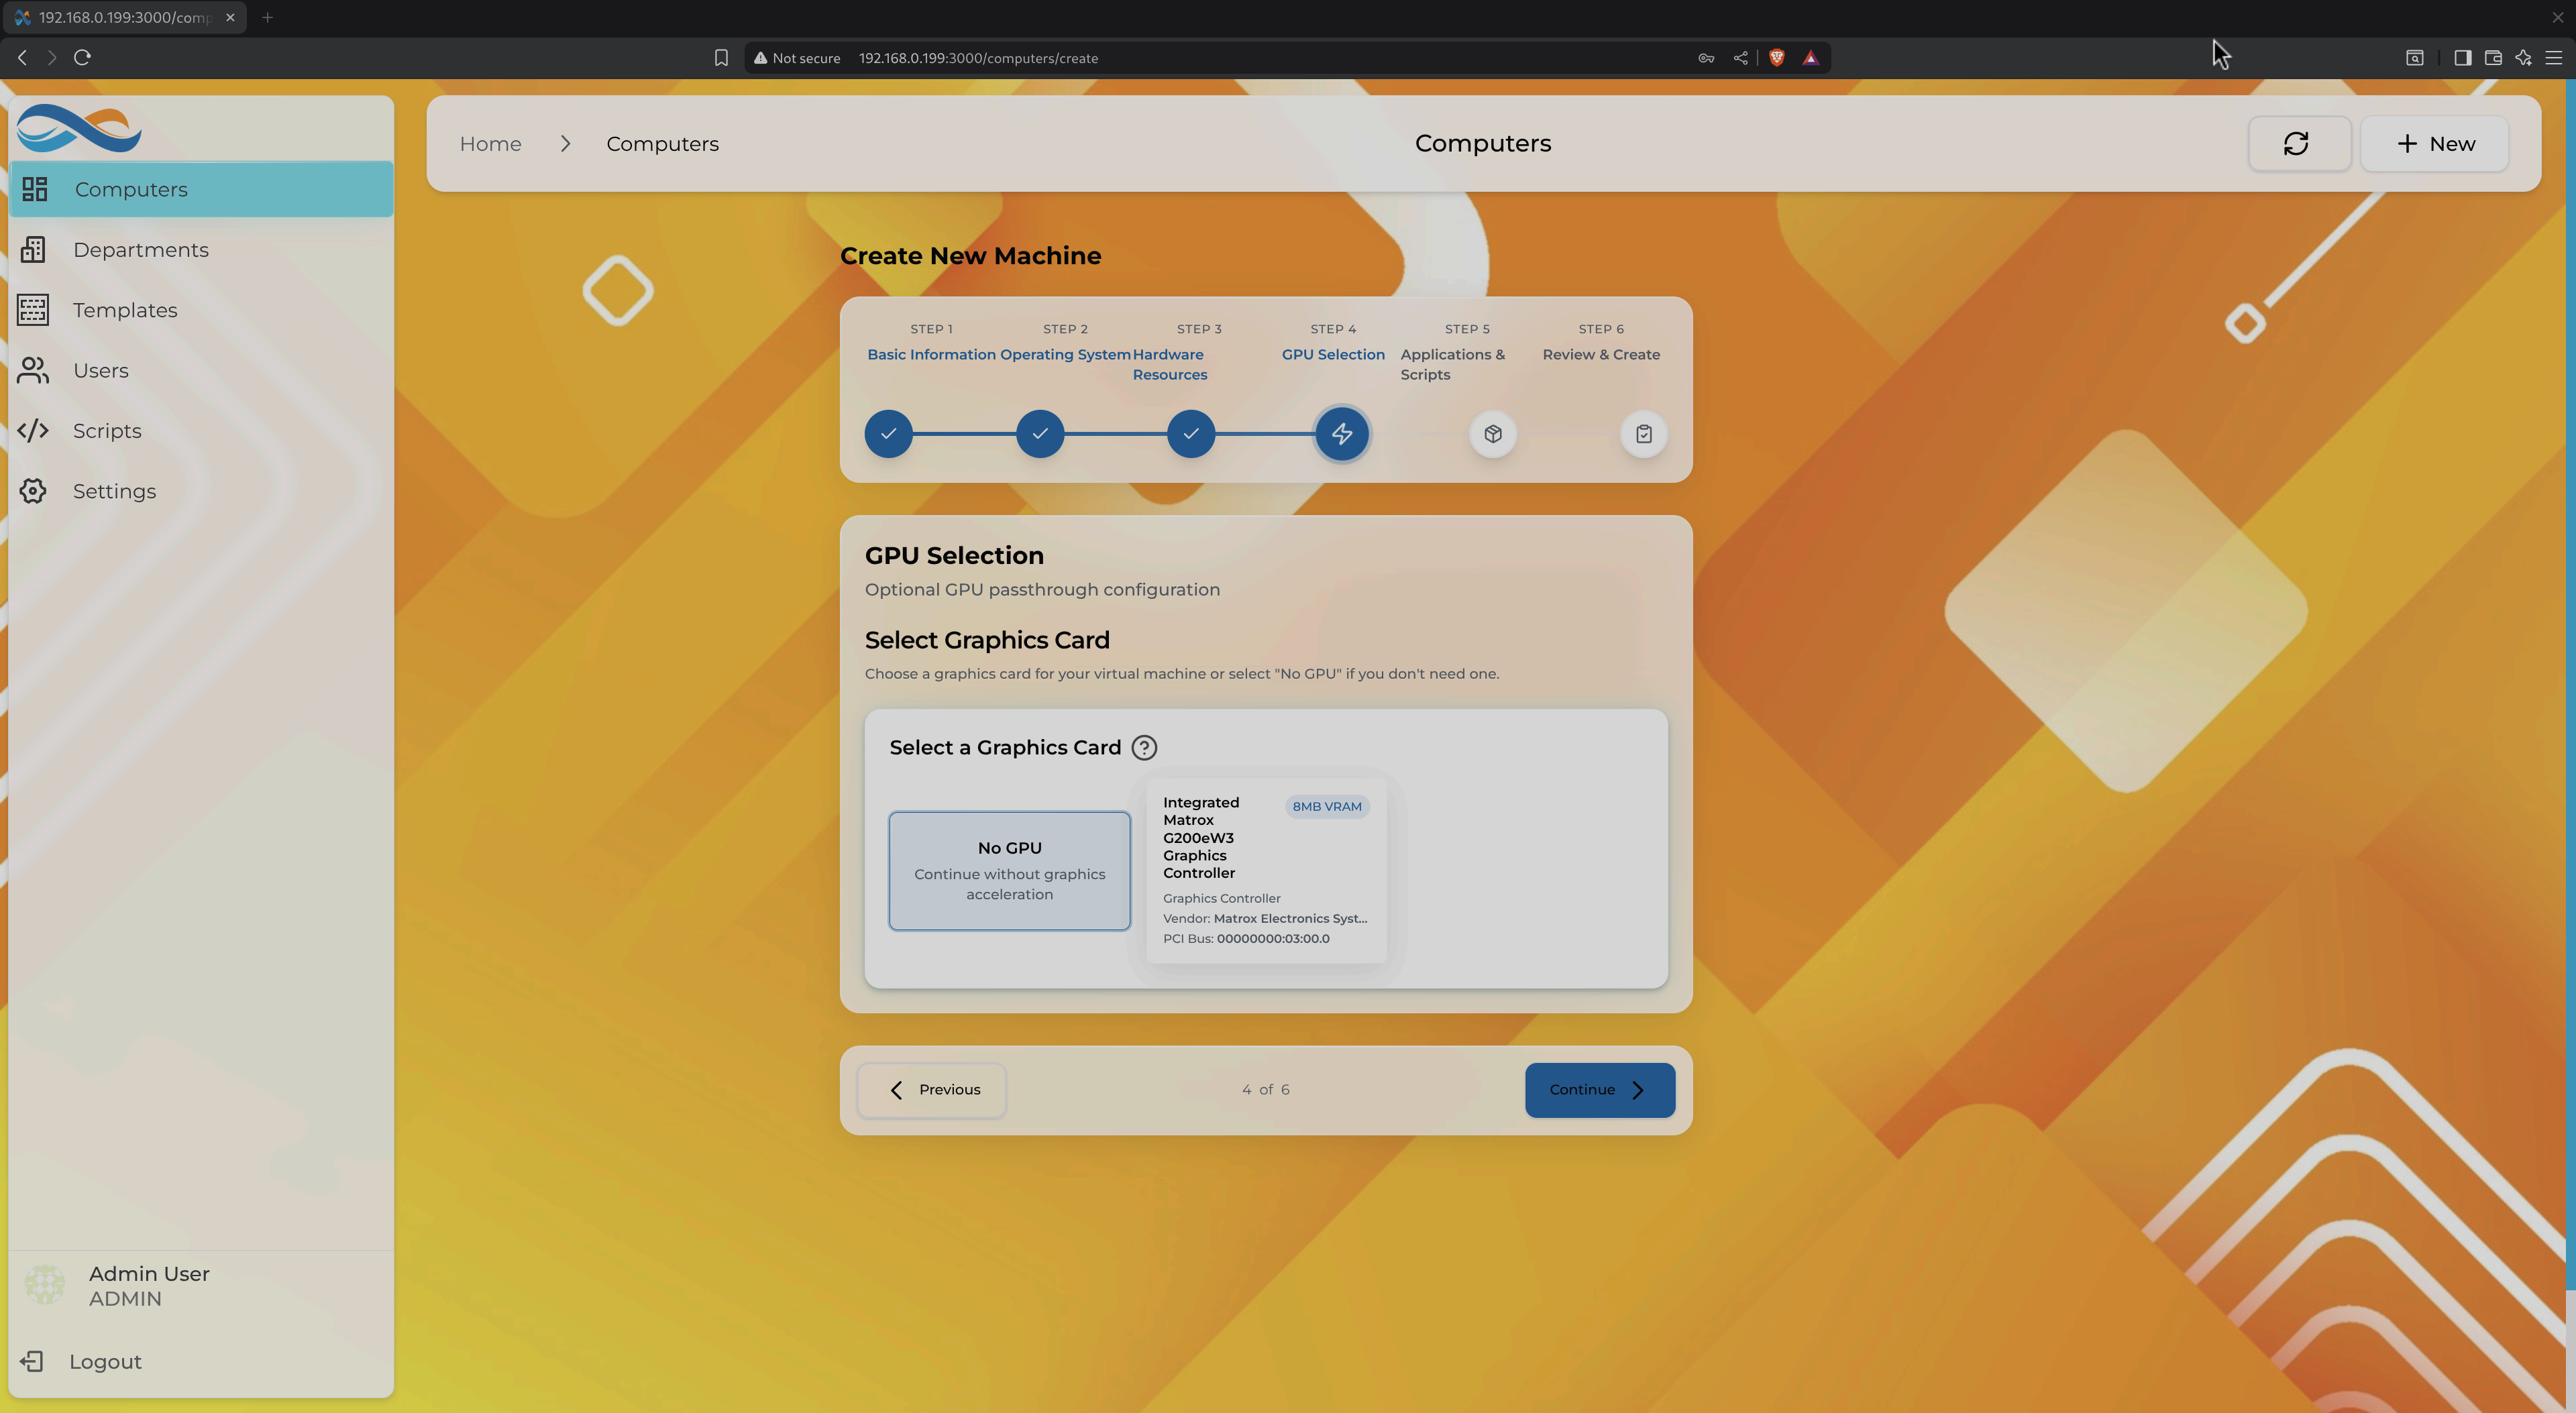Select the No GPU option card
This screenshot has height=1413, width=2576.
[x=1009, y=870]
